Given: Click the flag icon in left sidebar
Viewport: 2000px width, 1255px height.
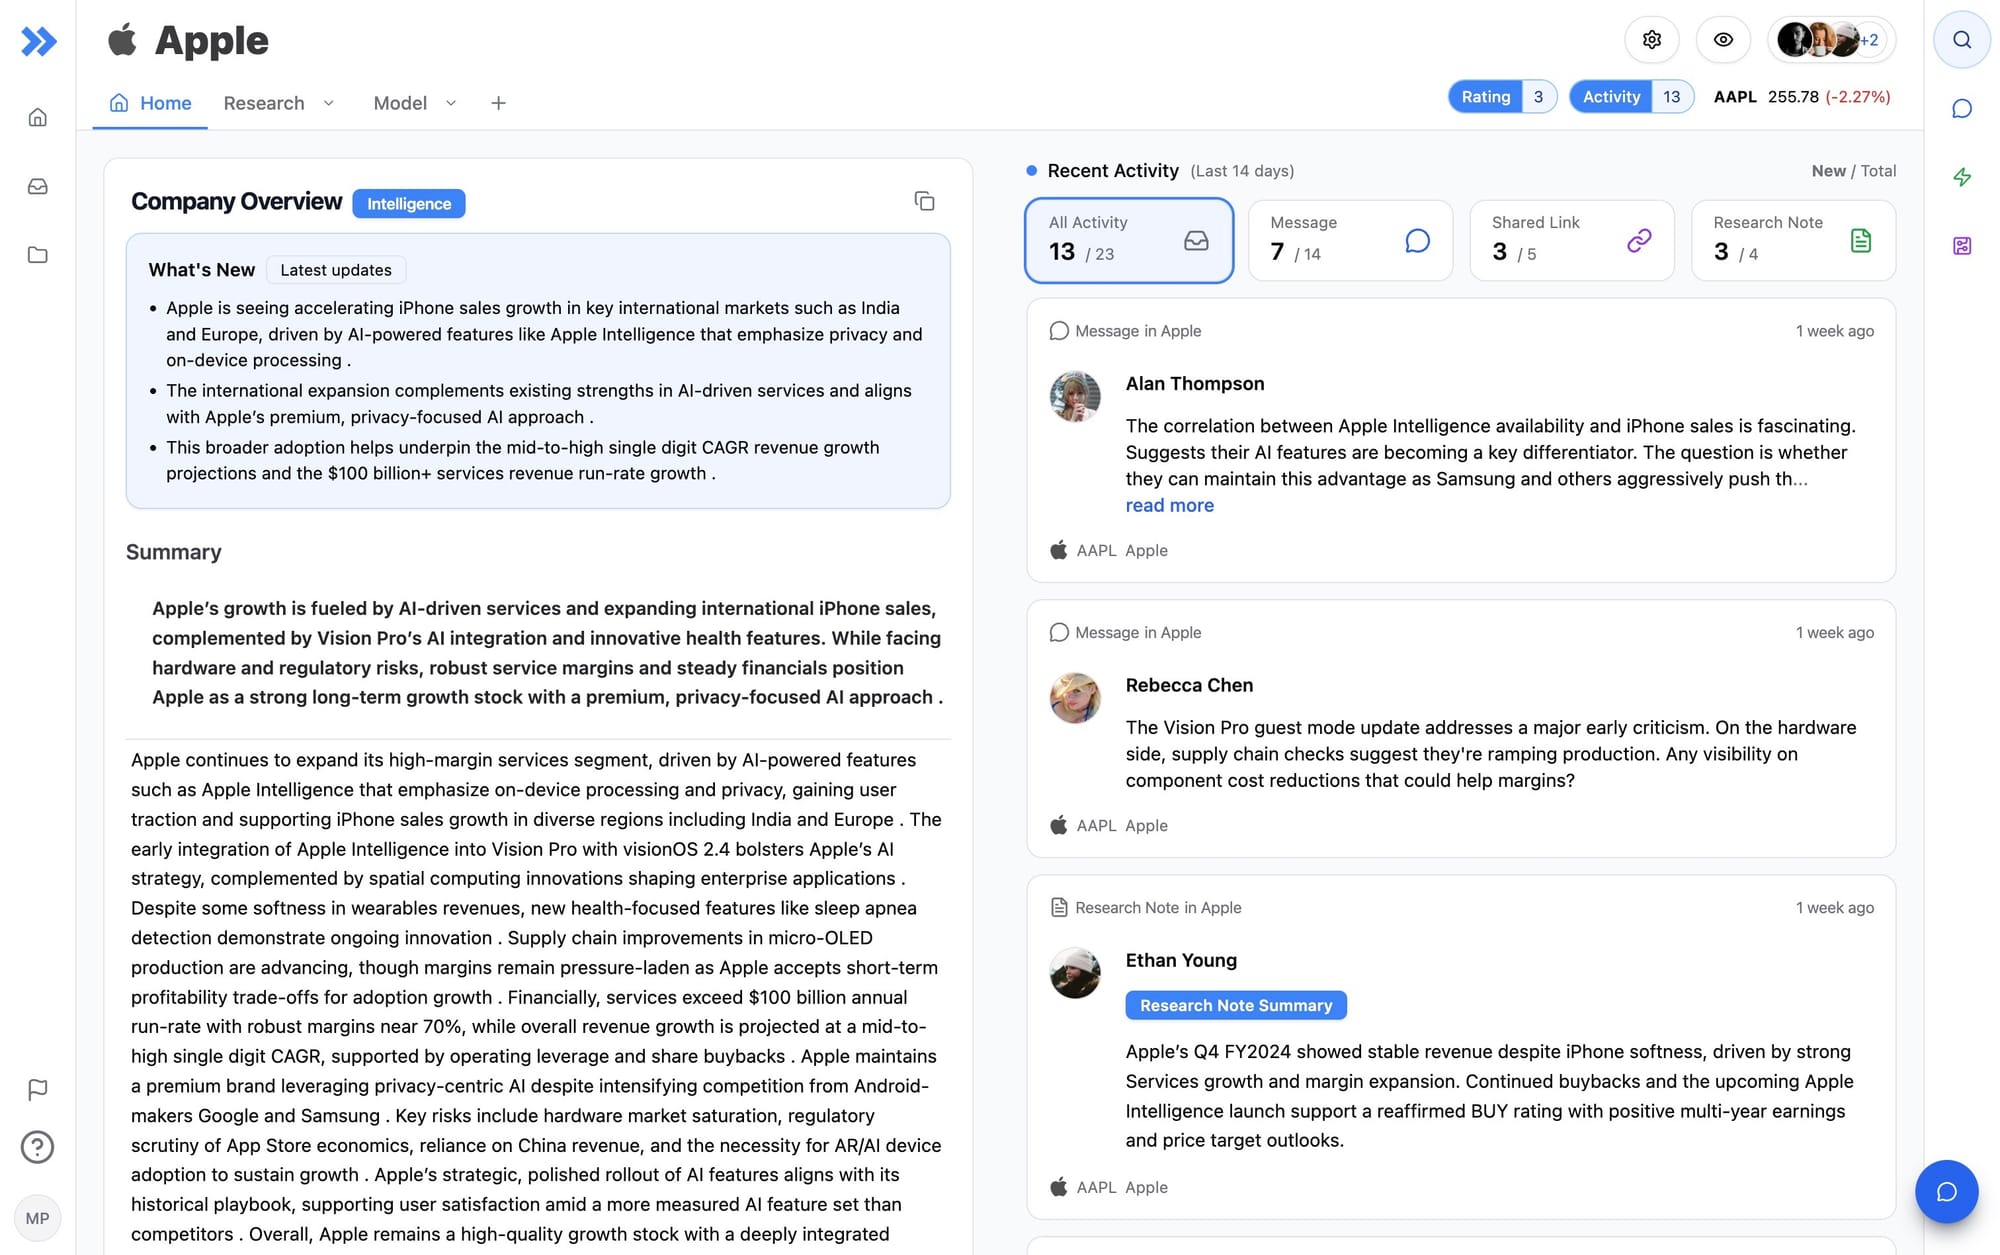Looking at the screenshot, I should coord(38,1089).
